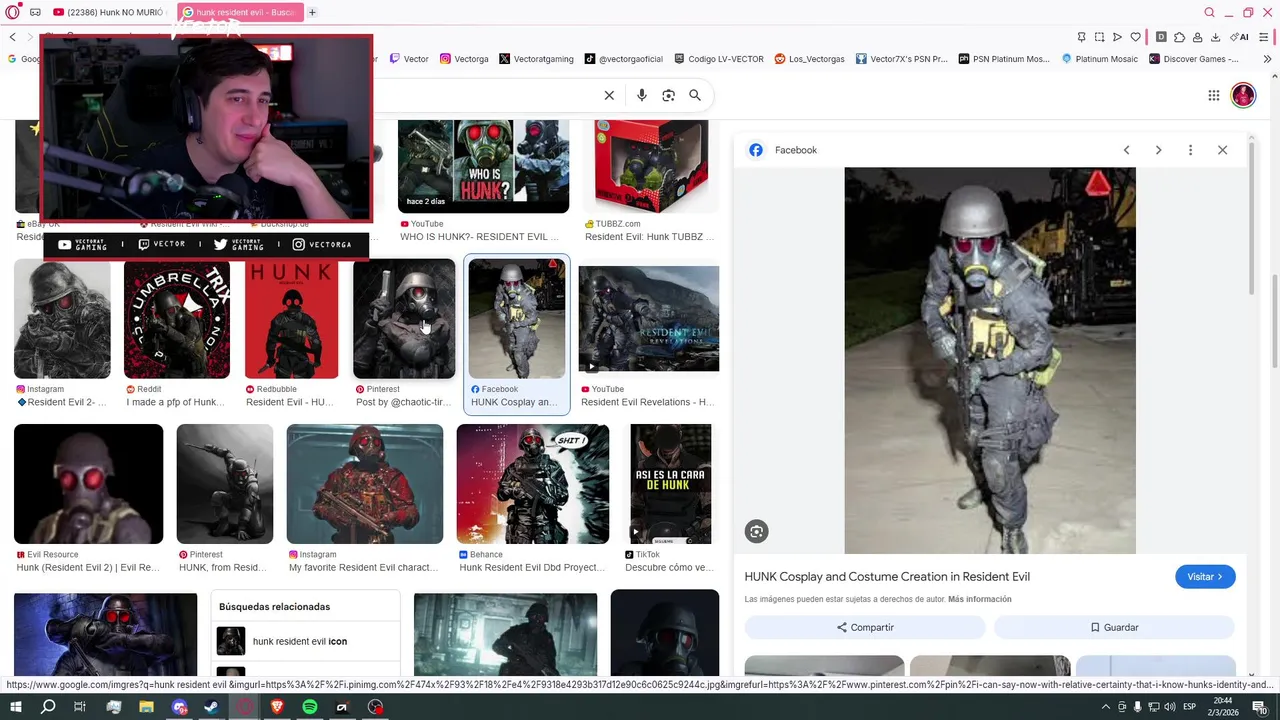This screenshot has width=1280, height=720.
Task: Open the Discover Games bookmark
Action: click(x=1194, y=59)
